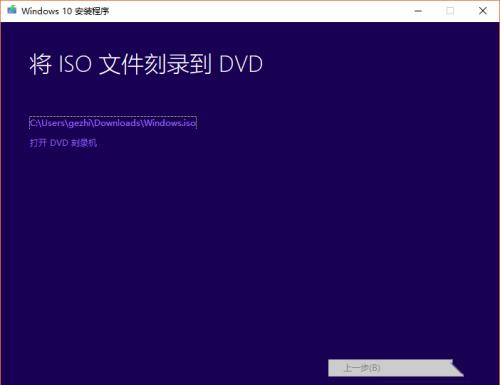Click the Windows 10 安装程序 title text

[x=65, y=11]
